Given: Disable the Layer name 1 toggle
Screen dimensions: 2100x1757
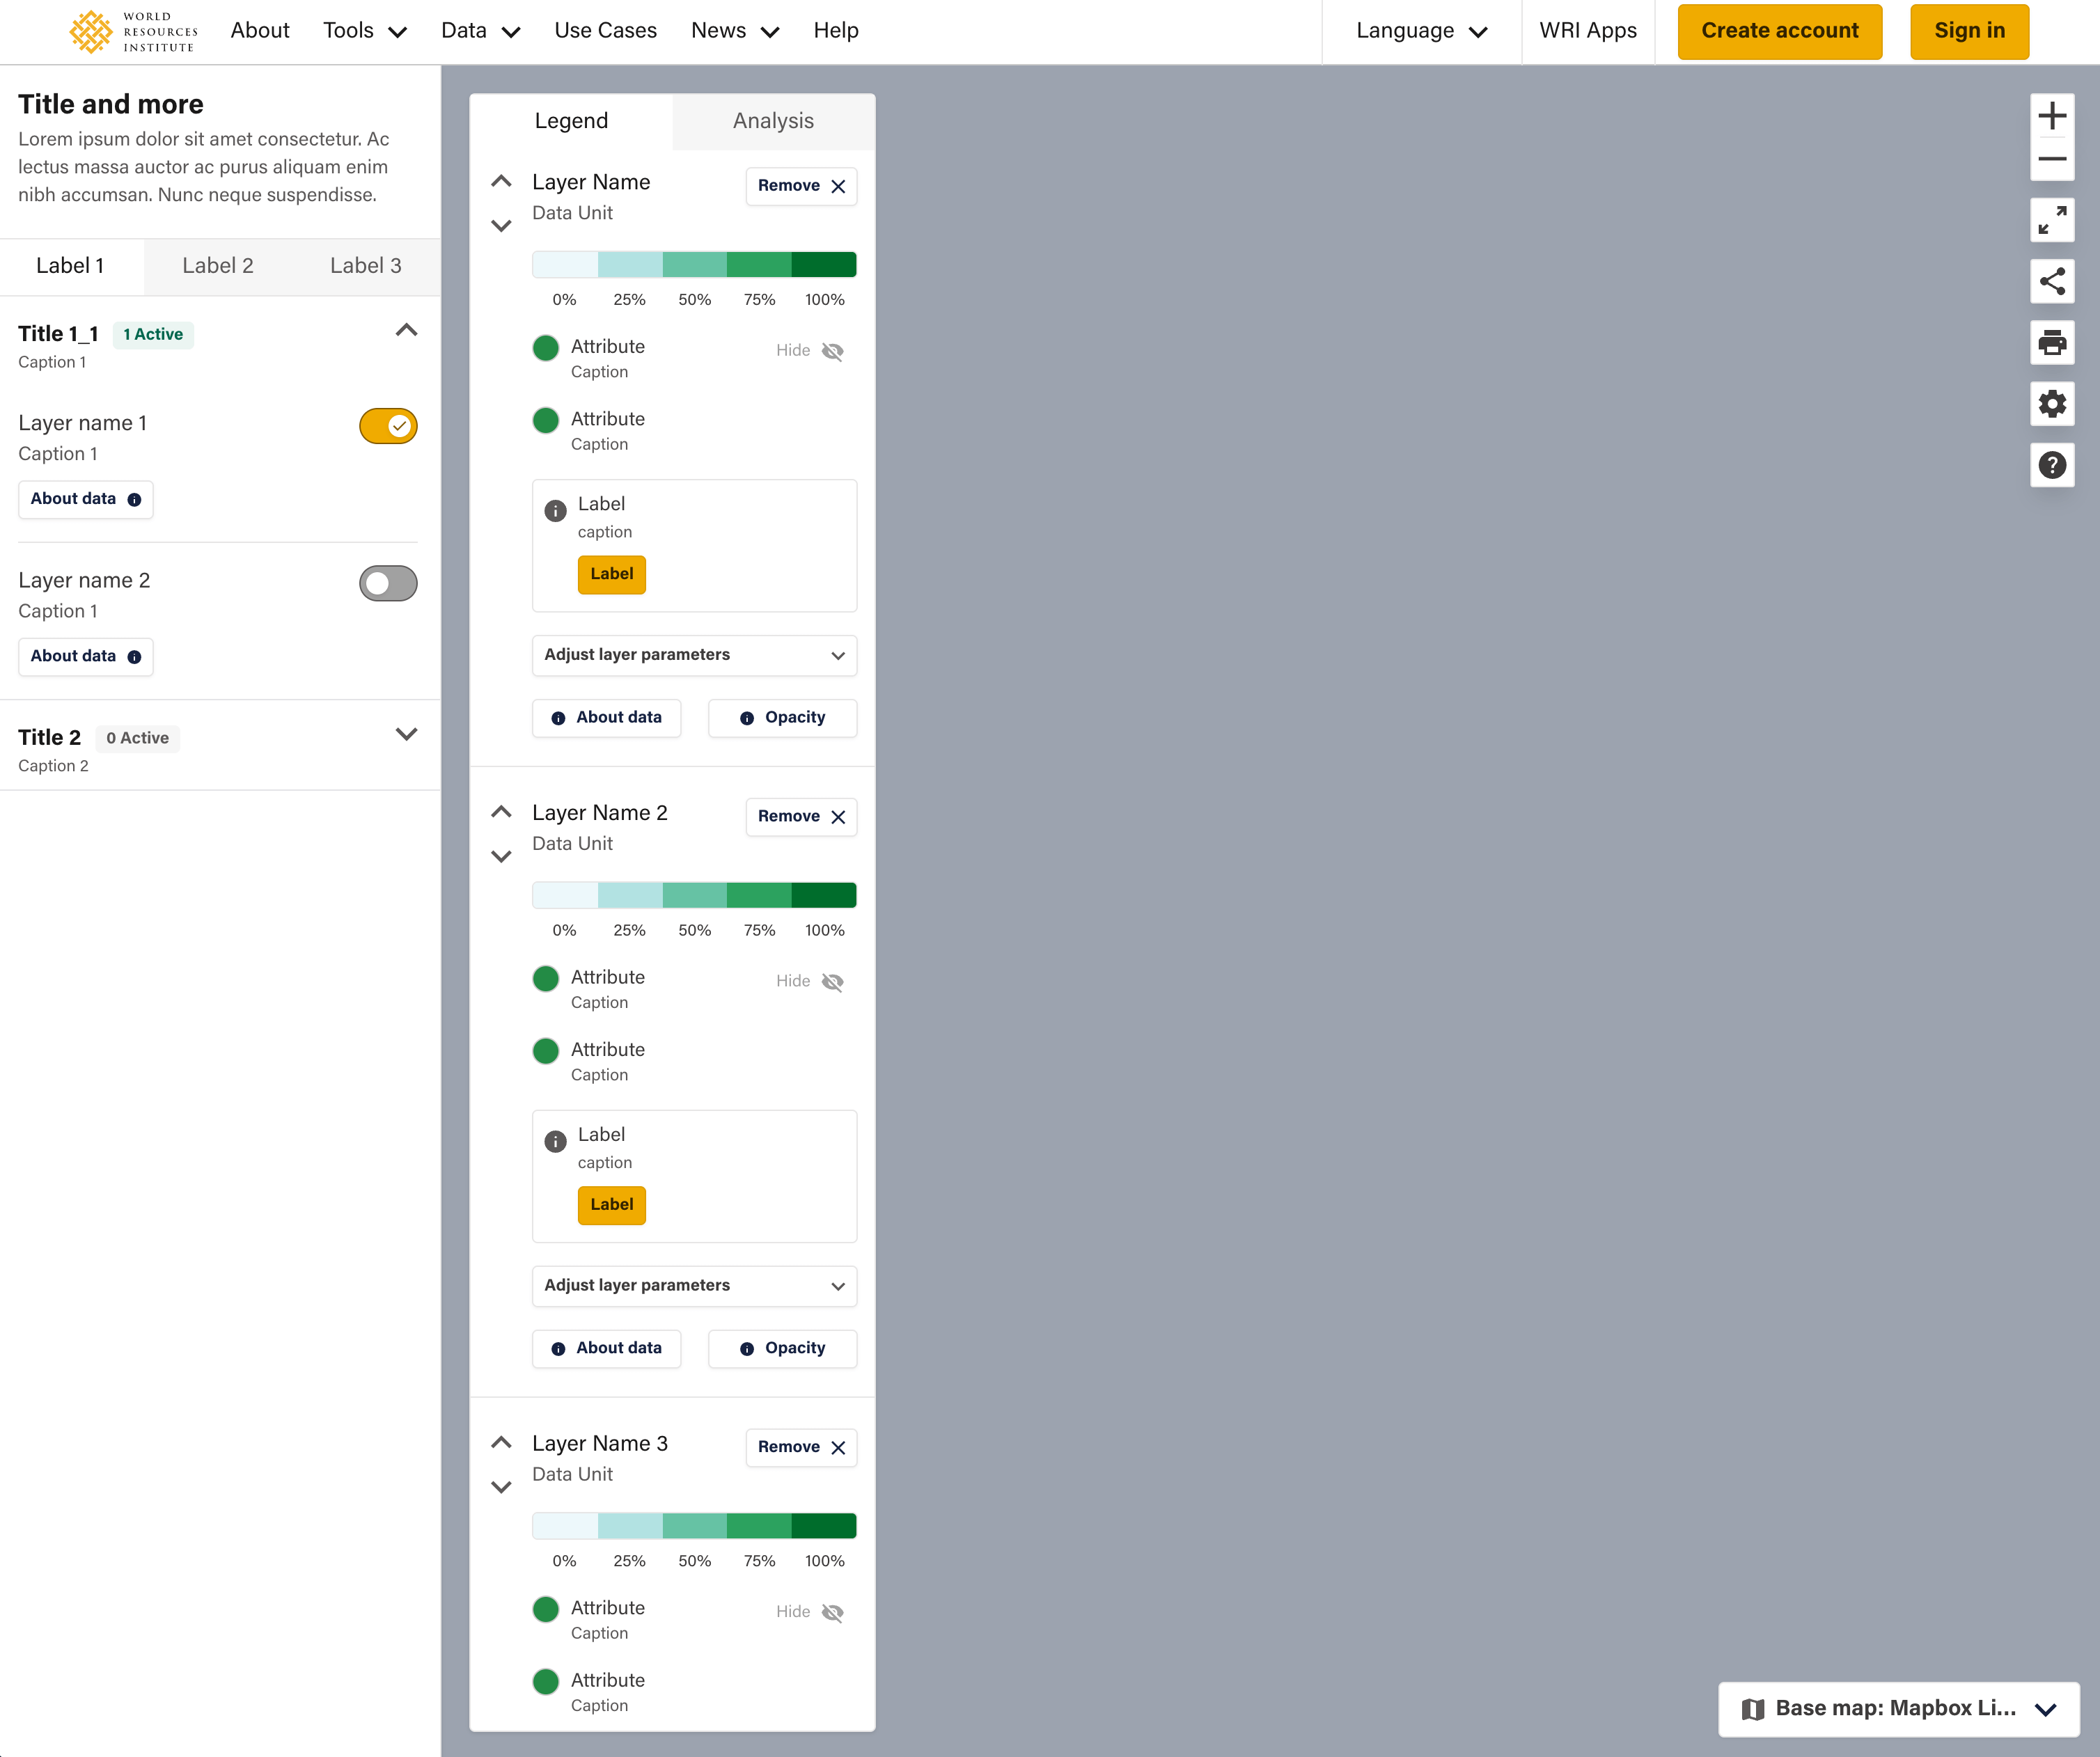Looking at the screenshot, I should click(387, 425).
